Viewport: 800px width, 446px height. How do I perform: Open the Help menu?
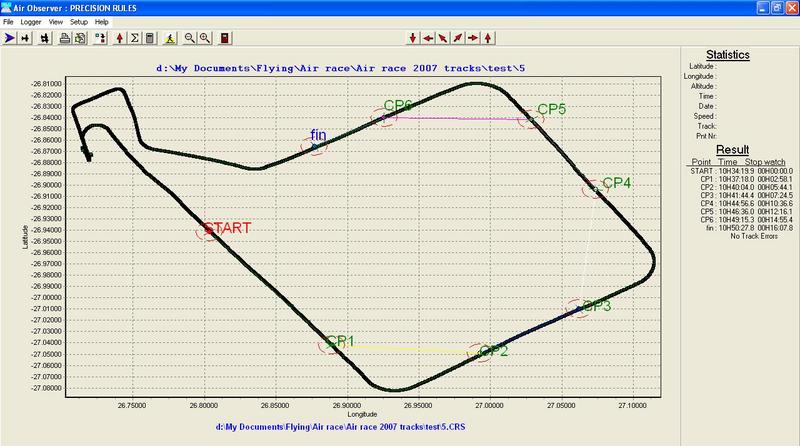pyautogui.click(x=102, y=21)
